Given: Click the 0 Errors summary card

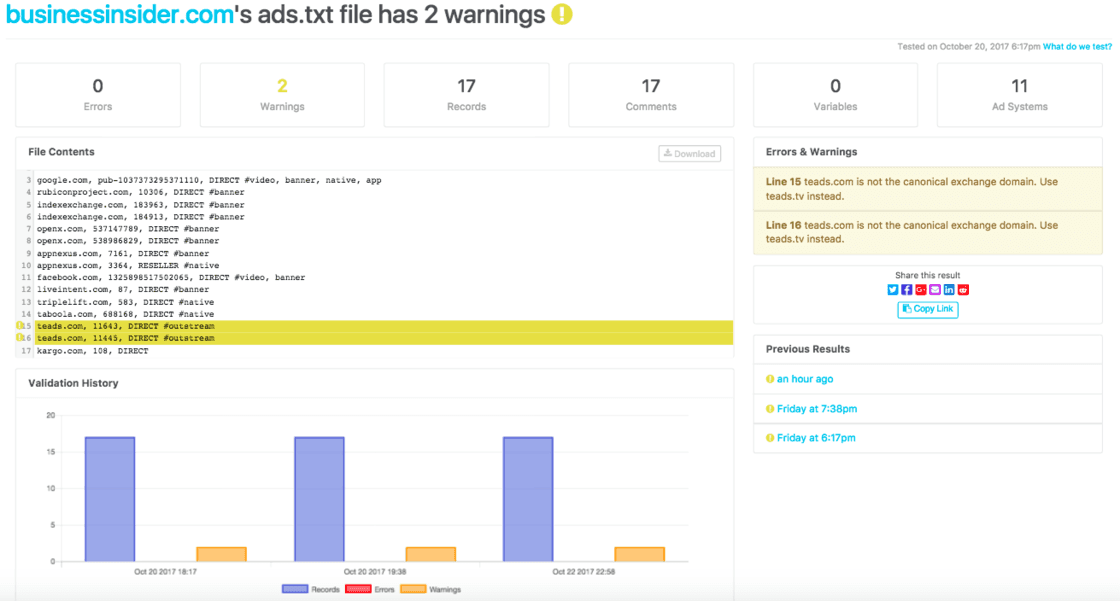Looking at the screenshot, I should point(98,95).
